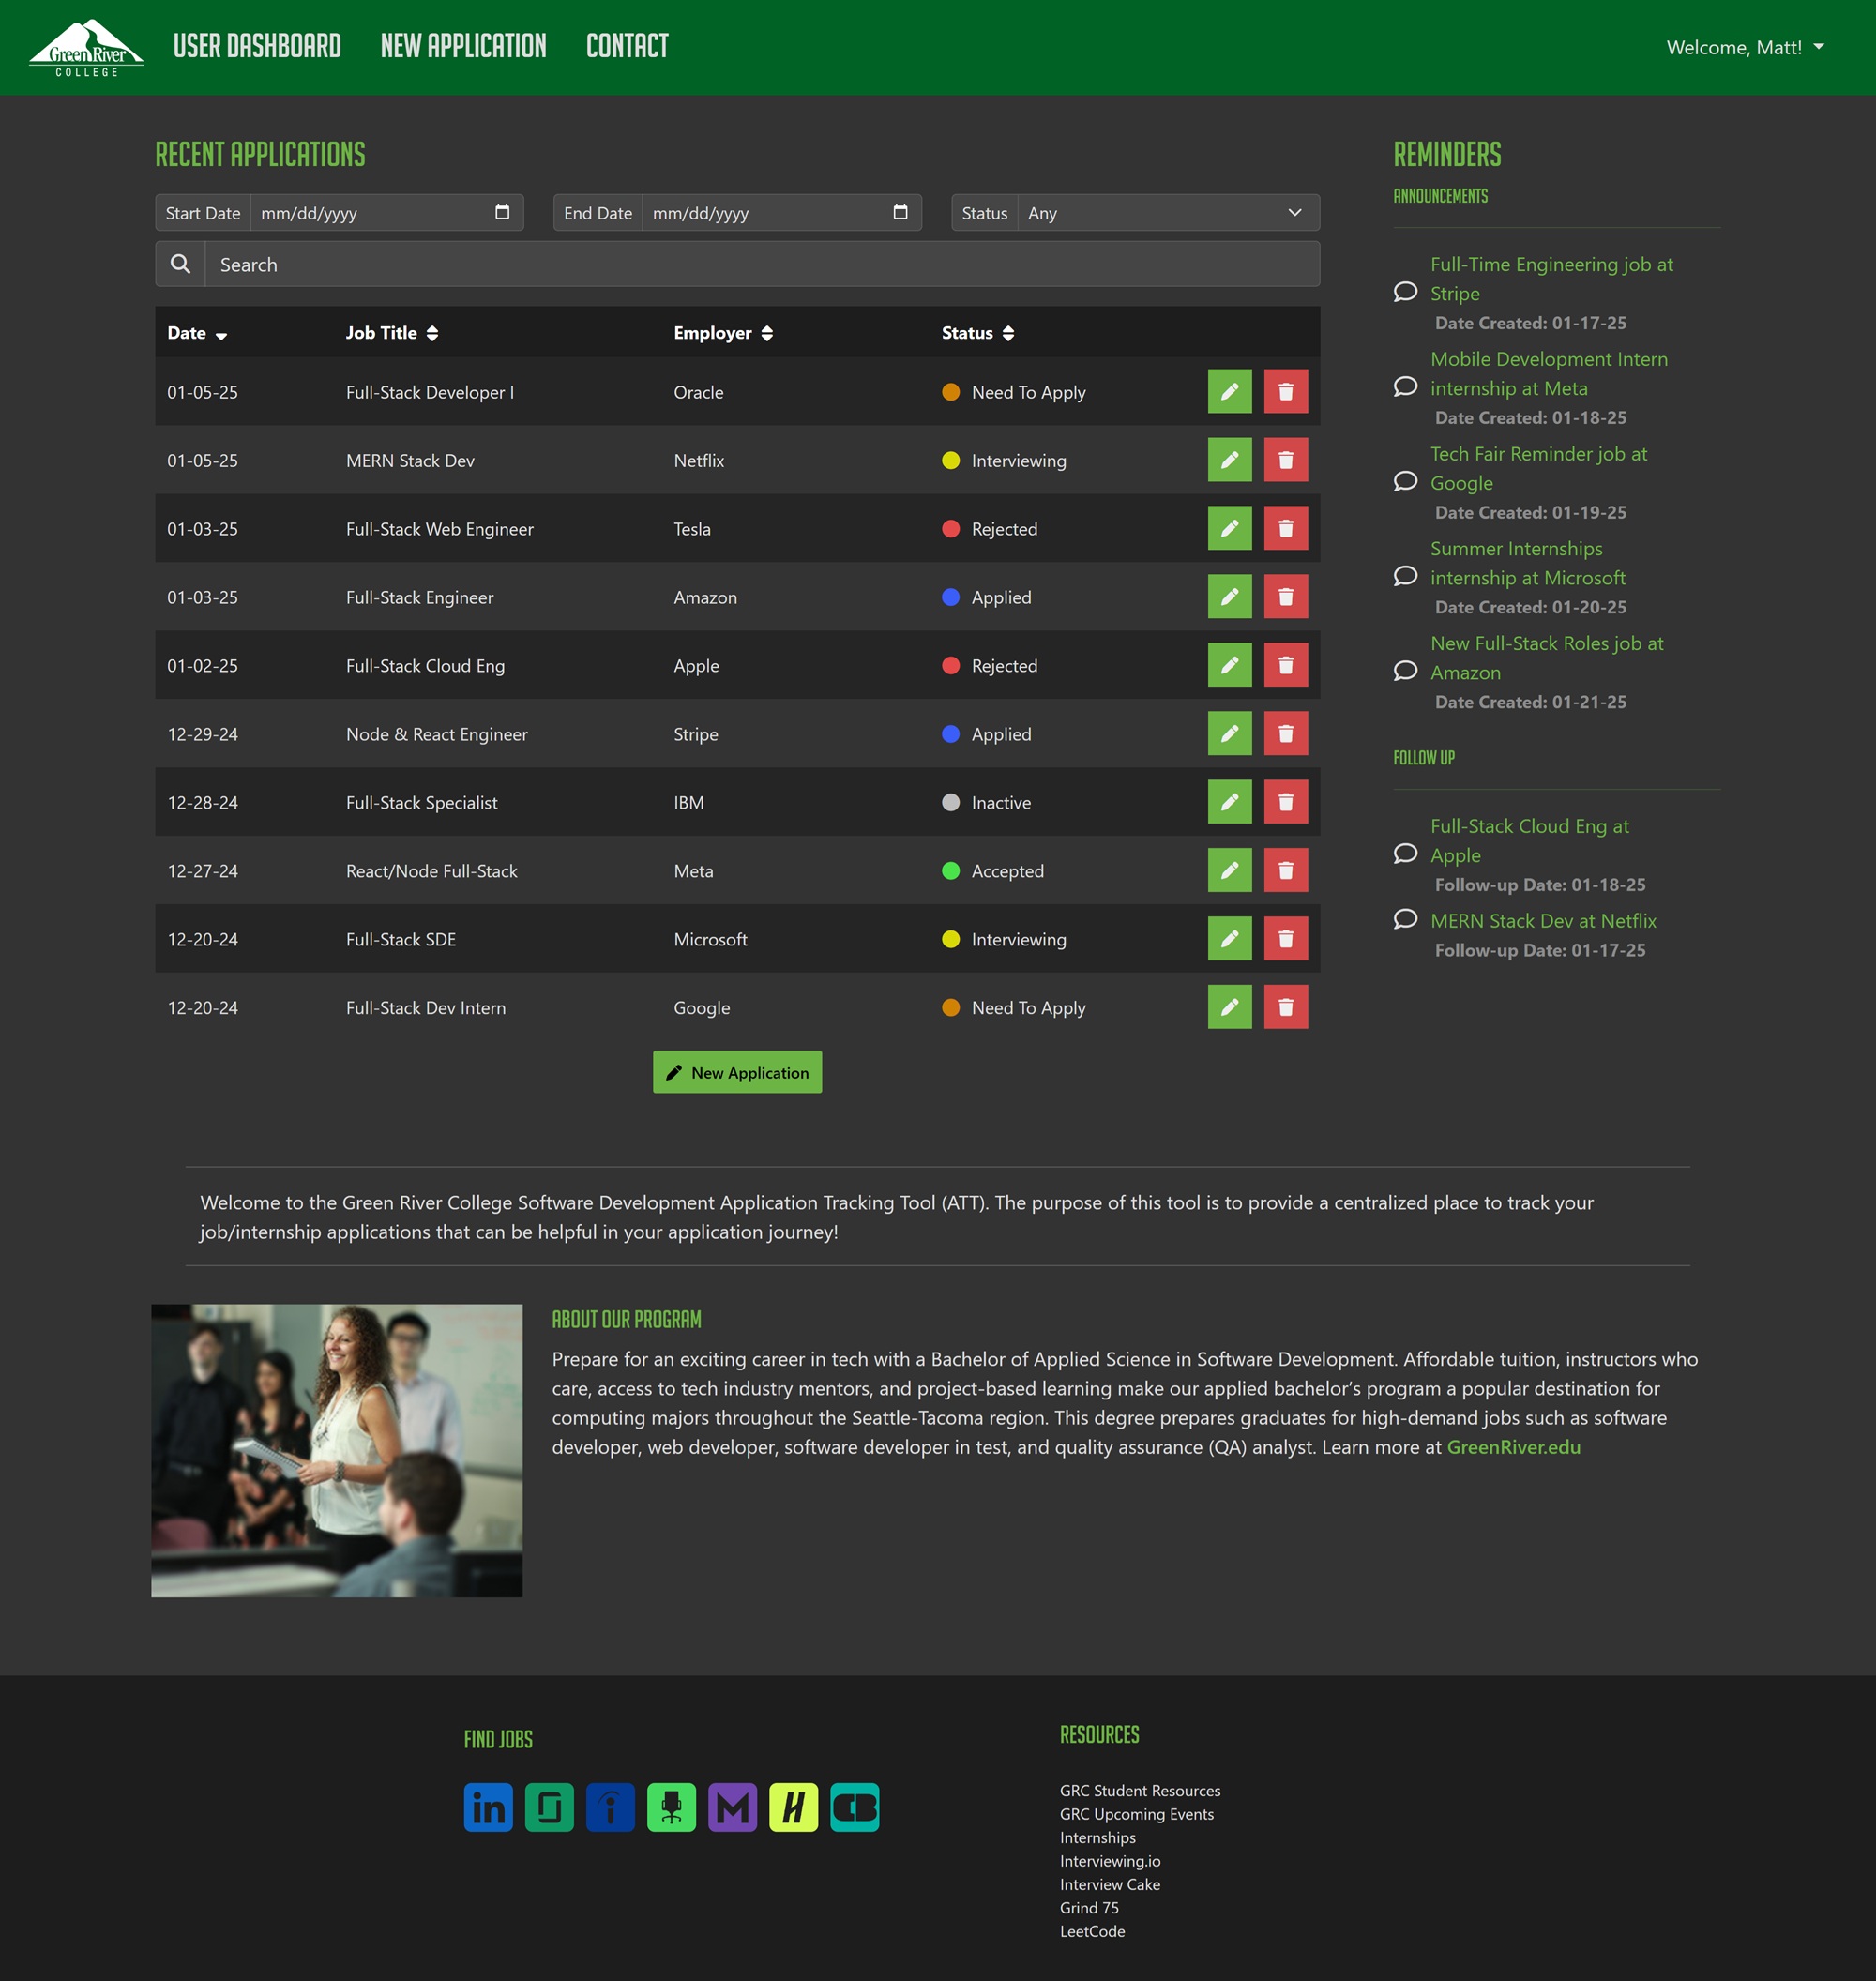
Task: Sort applications by the Status column header
Action: [x=978, y=333]
